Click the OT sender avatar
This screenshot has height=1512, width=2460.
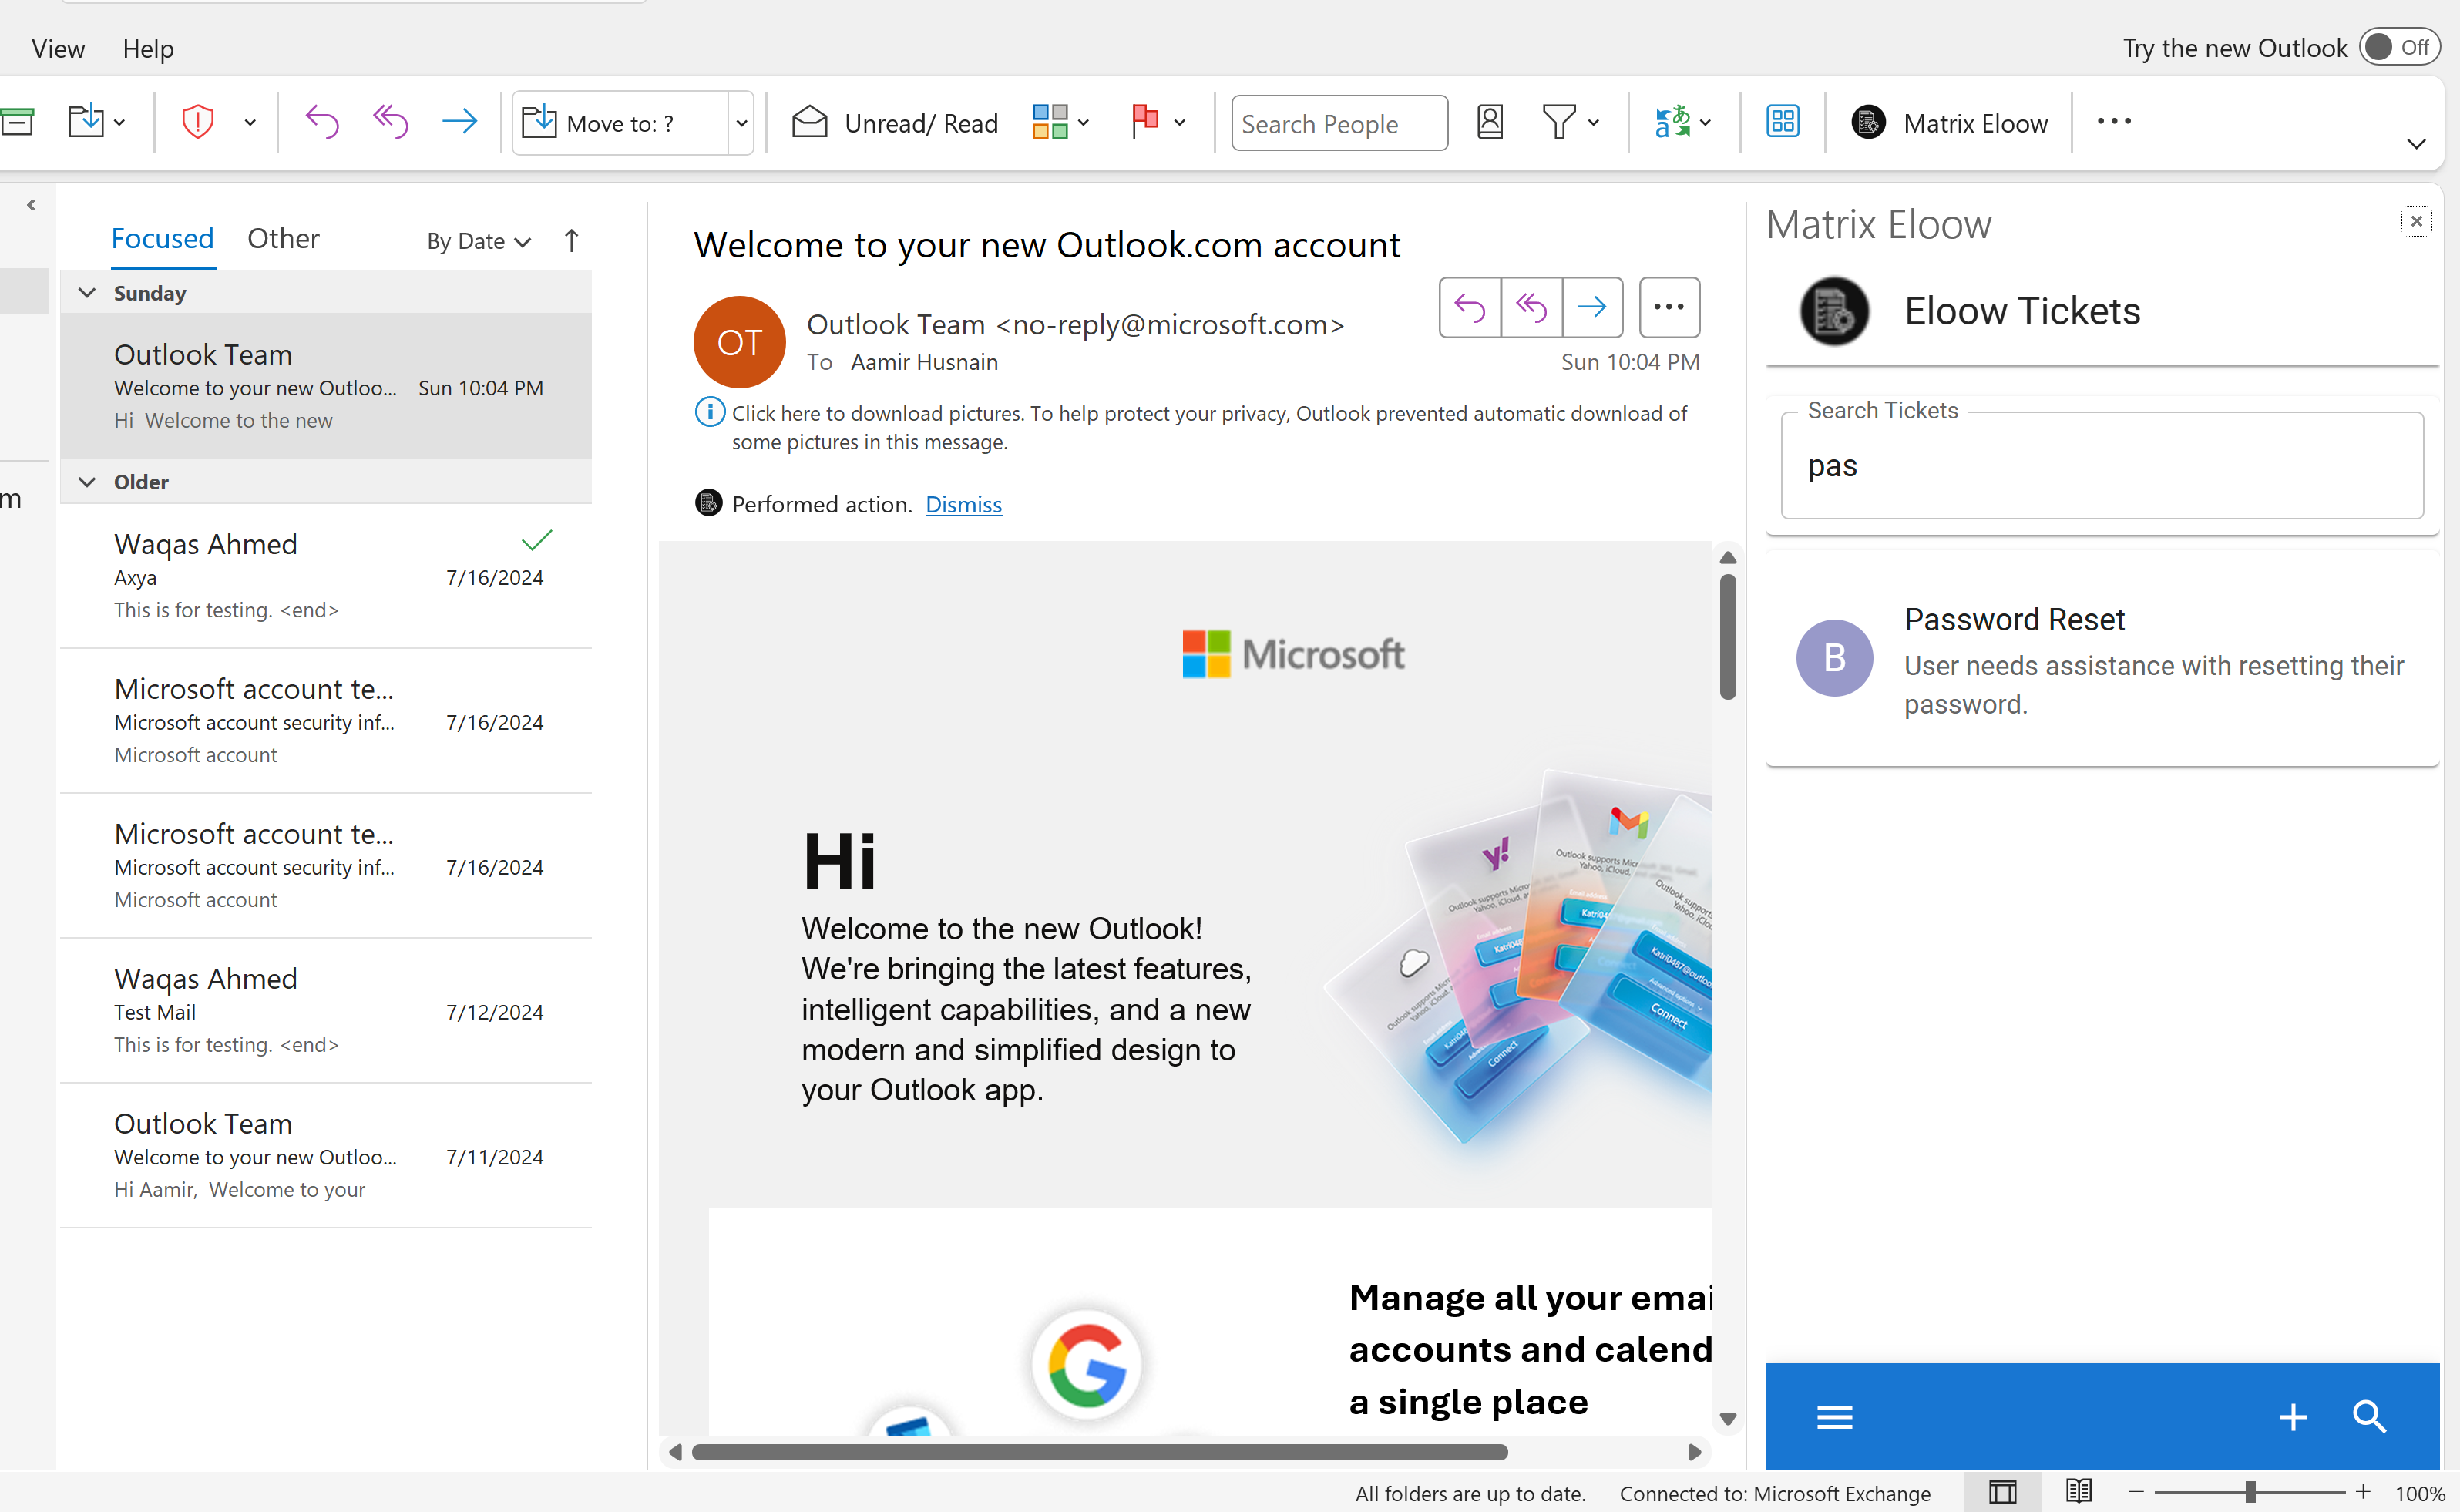(x=739, y=342)
